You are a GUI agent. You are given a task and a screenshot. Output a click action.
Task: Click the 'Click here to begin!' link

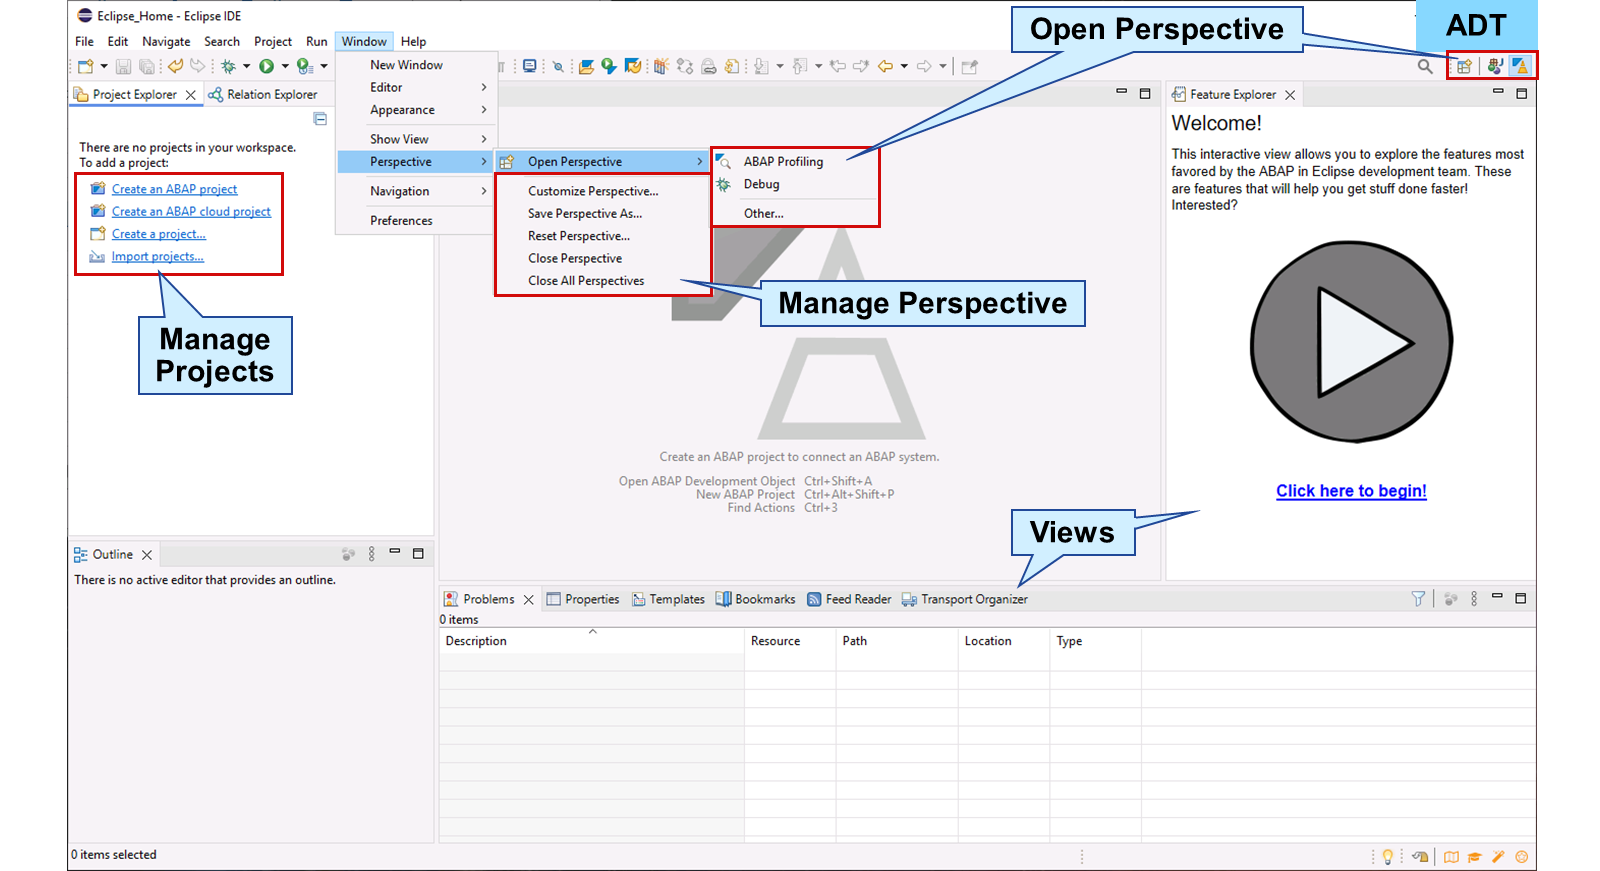click(1351, 491)
